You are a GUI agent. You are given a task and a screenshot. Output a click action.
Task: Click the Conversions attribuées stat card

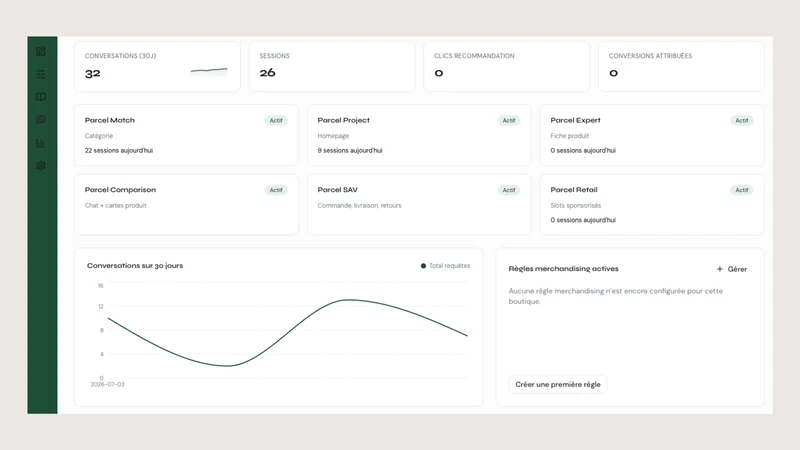point(681,67)
